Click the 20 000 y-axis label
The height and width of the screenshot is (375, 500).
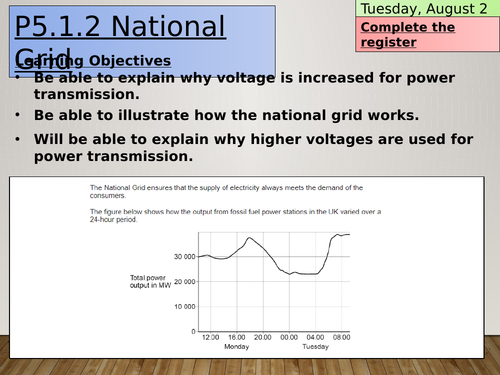185,282
